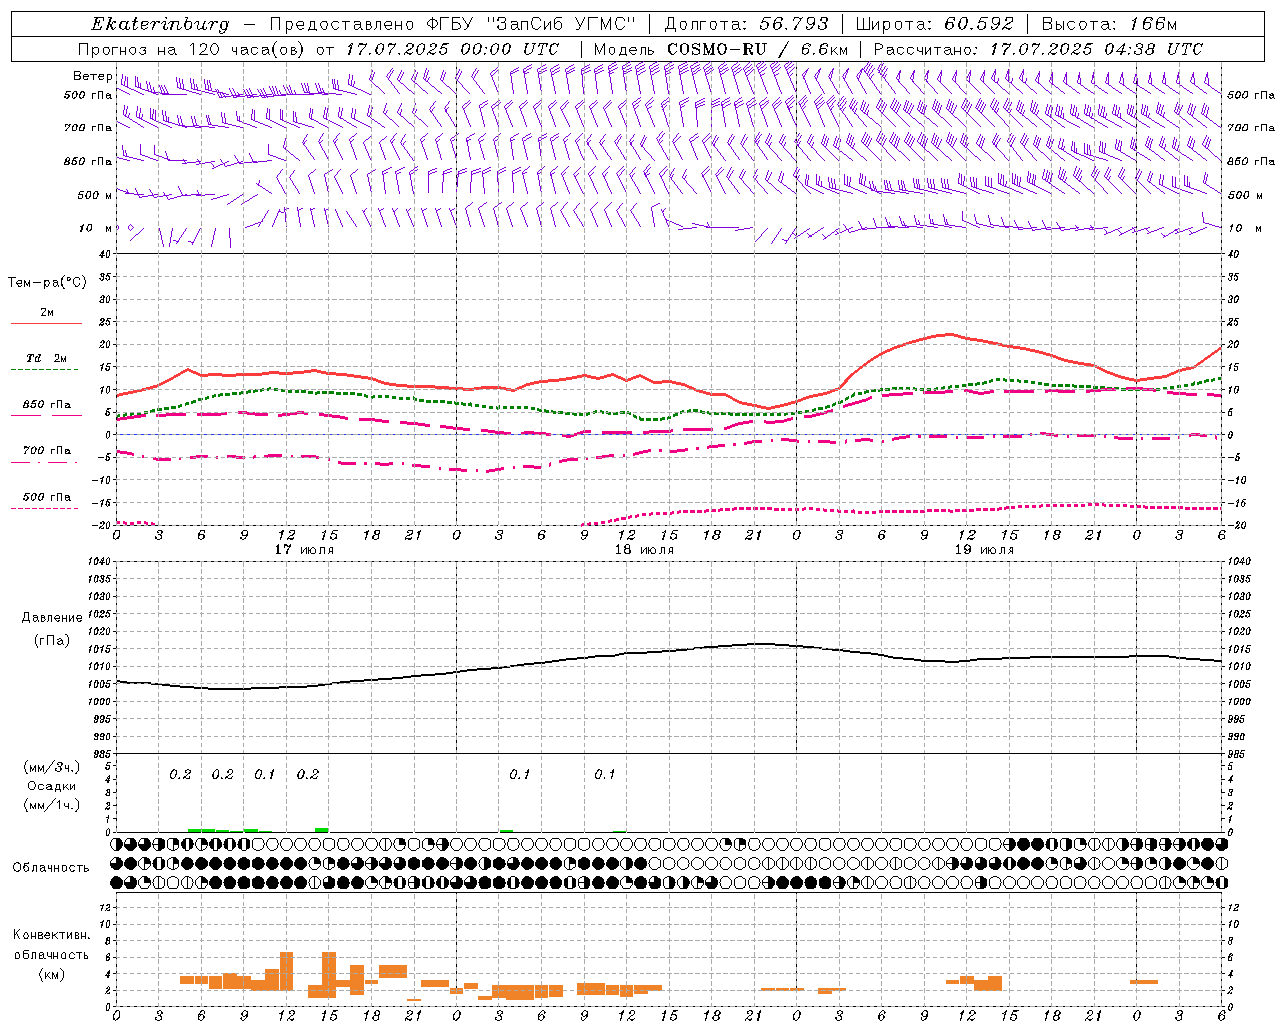This screenshot has width=1280, height=1024.
Task: Click the line sample under the 2м legend
Action: coord(46,324)
